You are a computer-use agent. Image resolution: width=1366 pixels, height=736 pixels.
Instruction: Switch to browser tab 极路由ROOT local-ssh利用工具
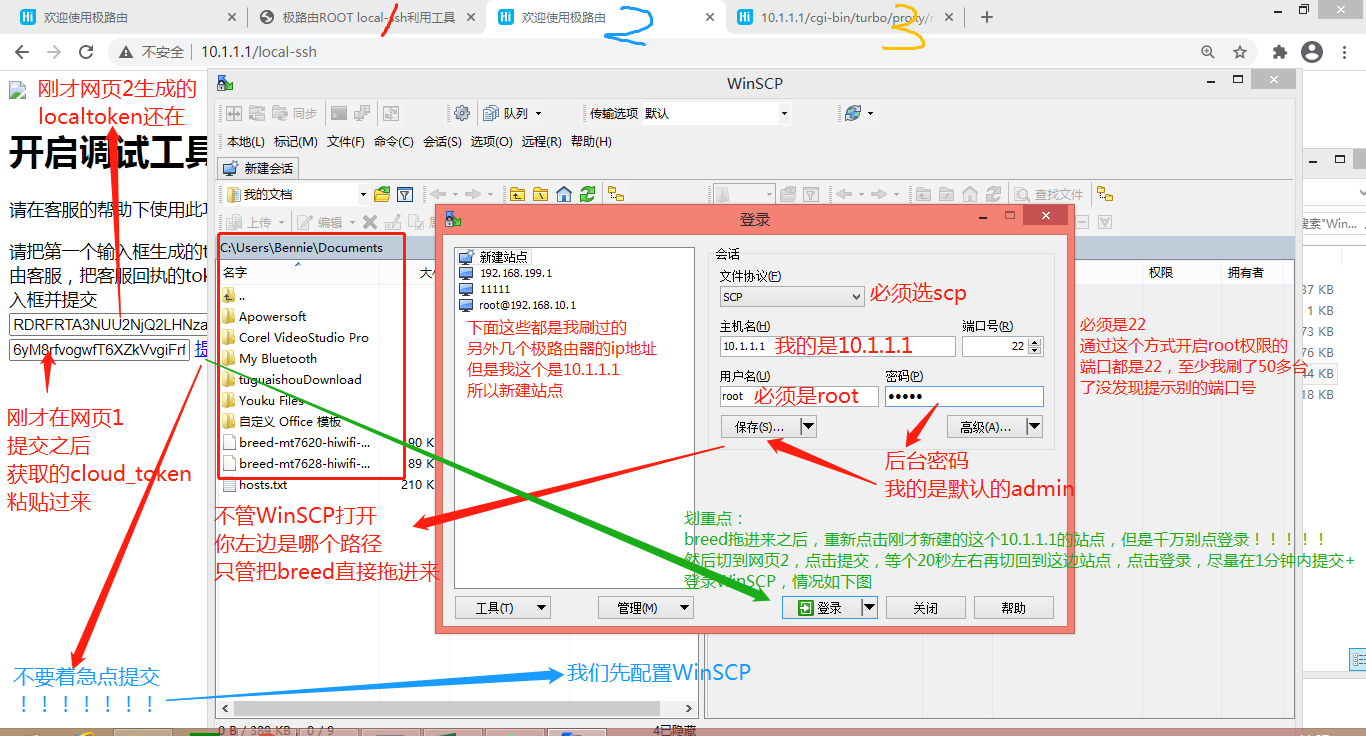[x=367, y=17]
